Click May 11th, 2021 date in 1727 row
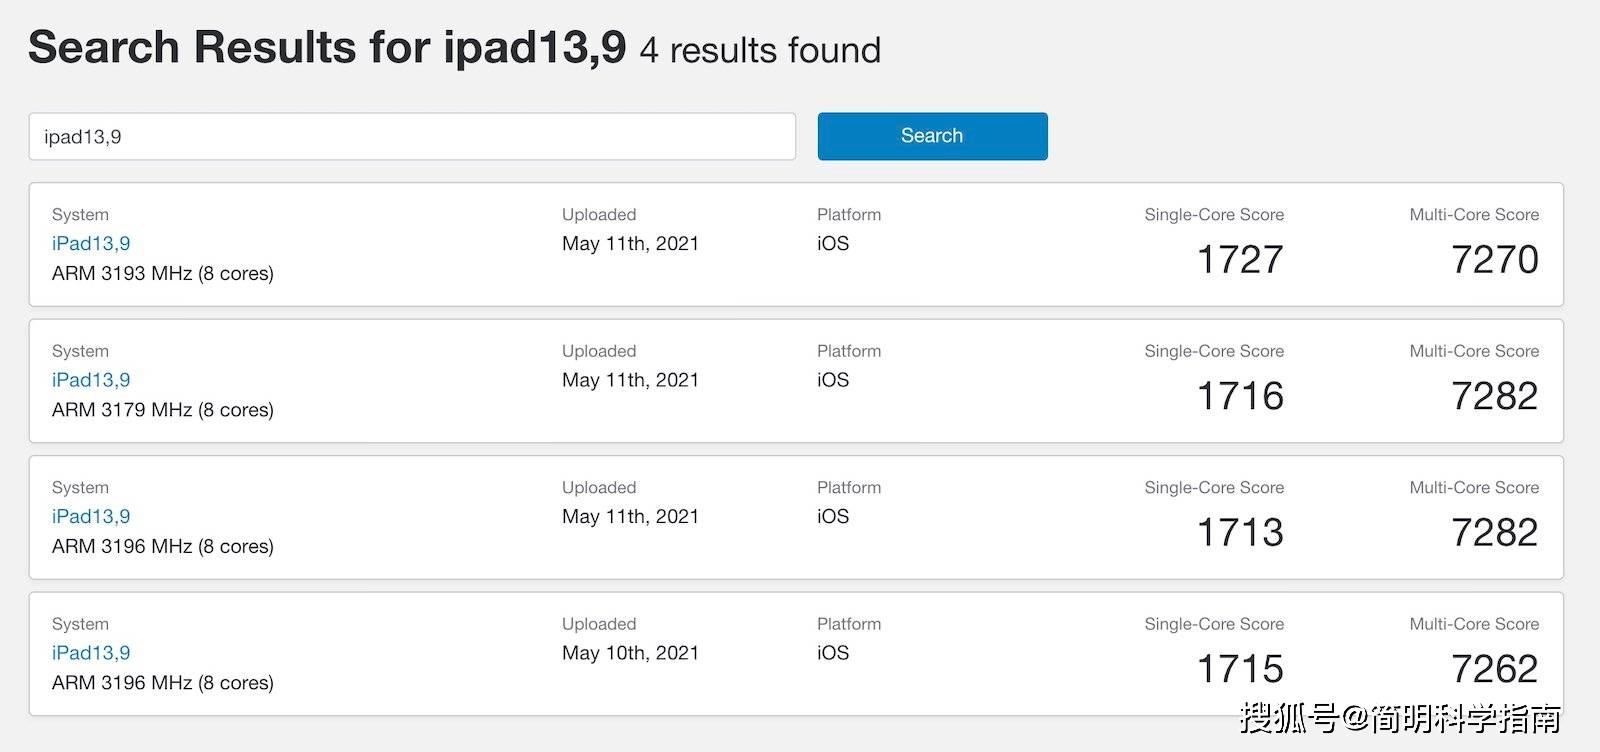The width and height of the screenshot is (1600, 752). 630,243
